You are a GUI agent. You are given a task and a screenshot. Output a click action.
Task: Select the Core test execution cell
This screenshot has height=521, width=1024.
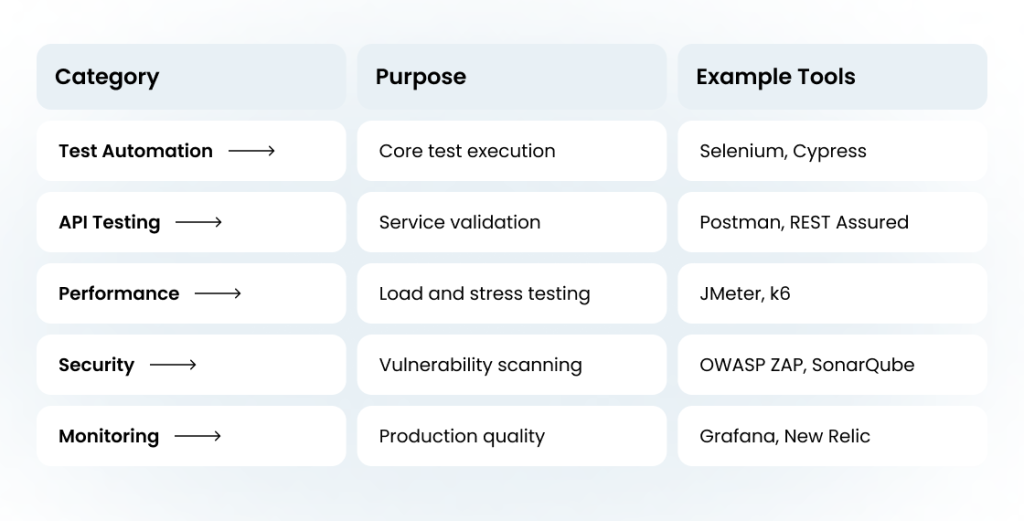[x=511, y=151]
